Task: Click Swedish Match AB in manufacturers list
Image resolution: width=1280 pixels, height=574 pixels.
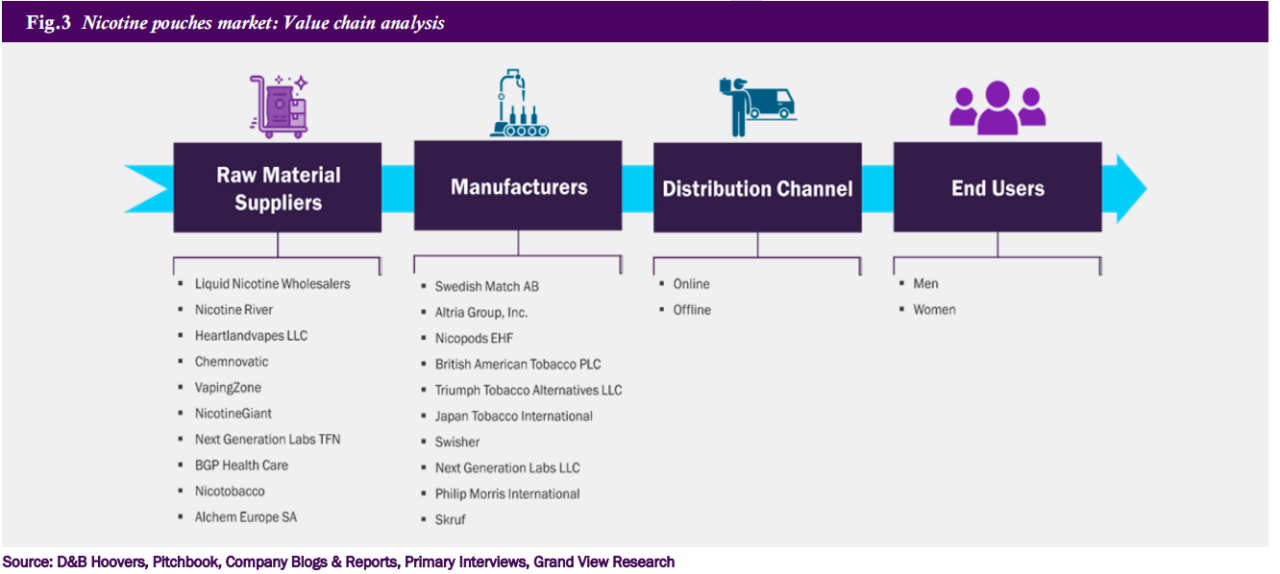Action: [x=486, y=286]
